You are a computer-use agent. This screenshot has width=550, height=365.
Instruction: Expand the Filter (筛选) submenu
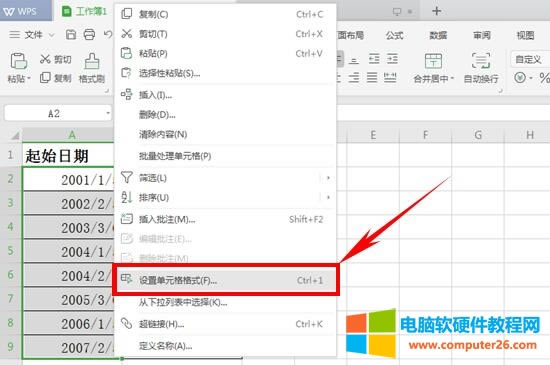coord(224,178)
